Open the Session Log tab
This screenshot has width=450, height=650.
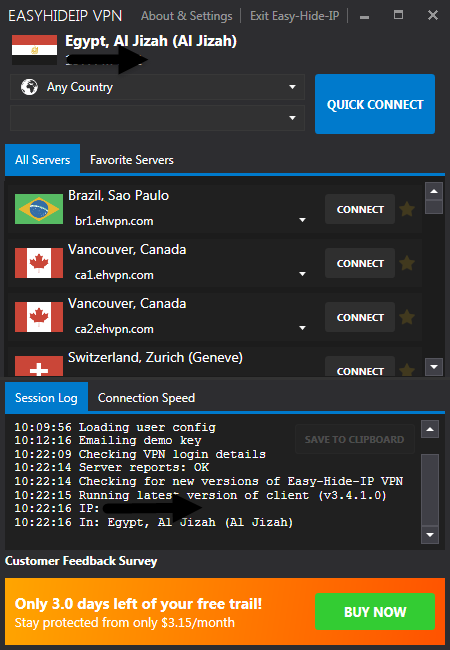[46, 398]
